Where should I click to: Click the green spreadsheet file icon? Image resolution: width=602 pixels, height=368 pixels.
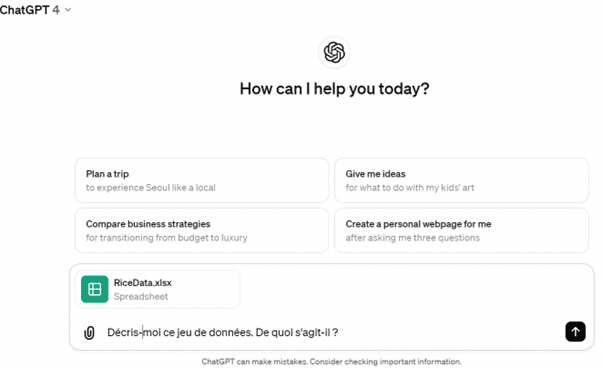[x=94, y=289]
